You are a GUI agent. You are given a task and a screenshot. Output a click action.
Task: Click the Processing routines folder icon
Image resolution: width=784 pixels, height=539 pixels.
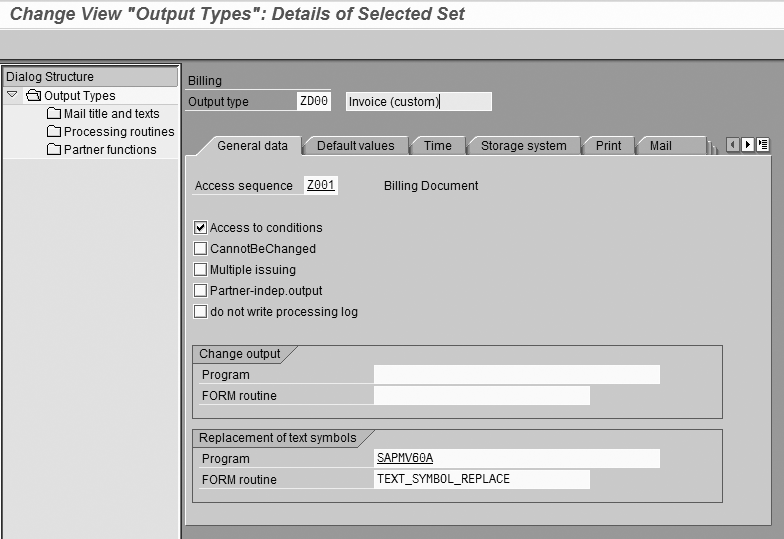click(x=54, y=132)
